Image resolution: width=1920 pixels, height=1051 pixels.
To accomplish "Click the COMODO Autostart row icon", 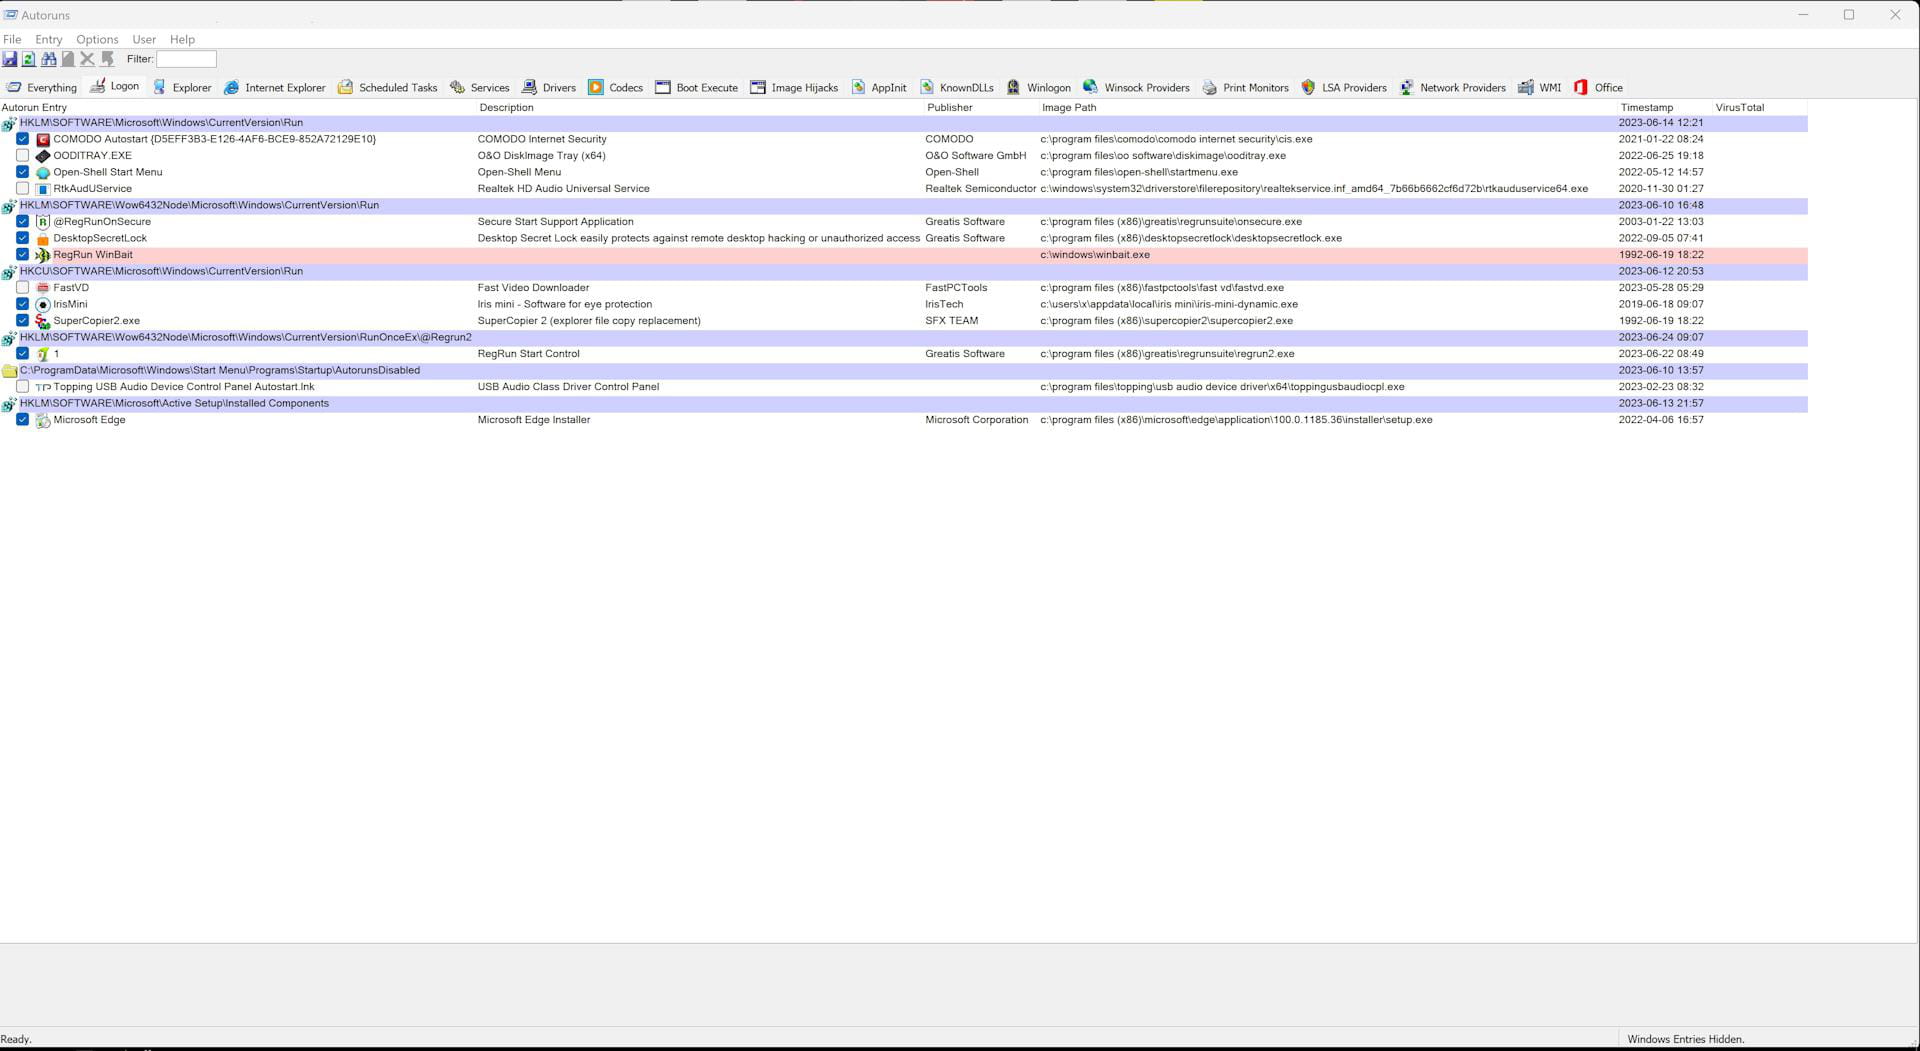I will tap(43, 140).
